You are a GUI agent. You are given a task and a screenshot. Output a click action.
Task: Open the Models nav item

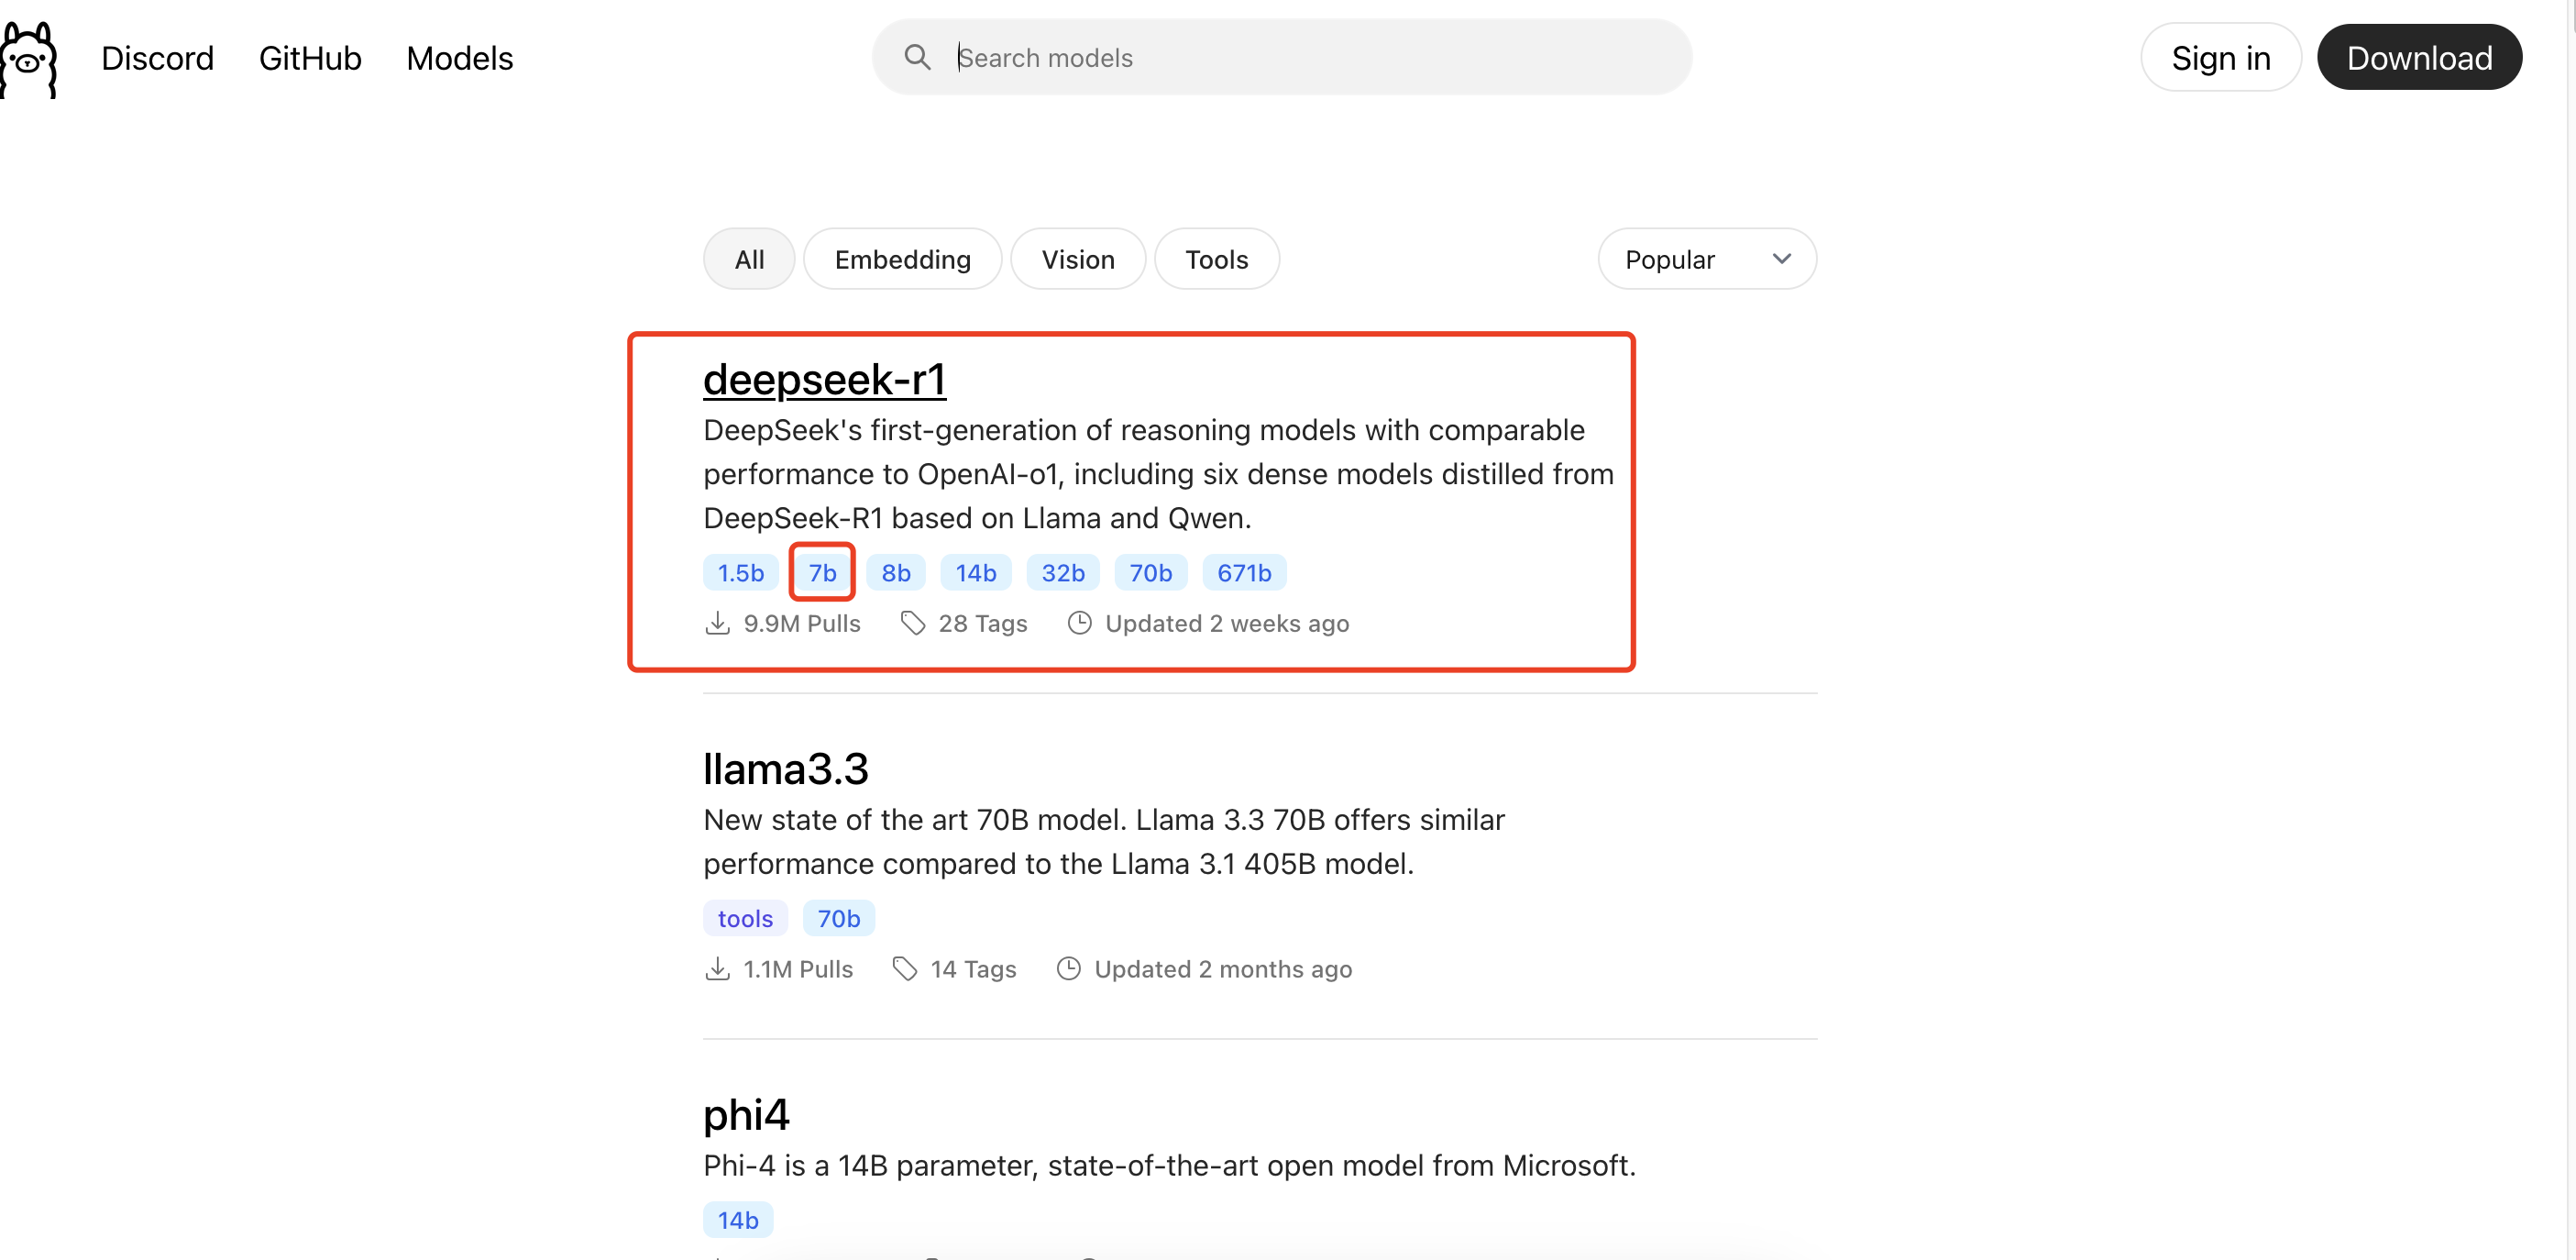click(459, 58)
